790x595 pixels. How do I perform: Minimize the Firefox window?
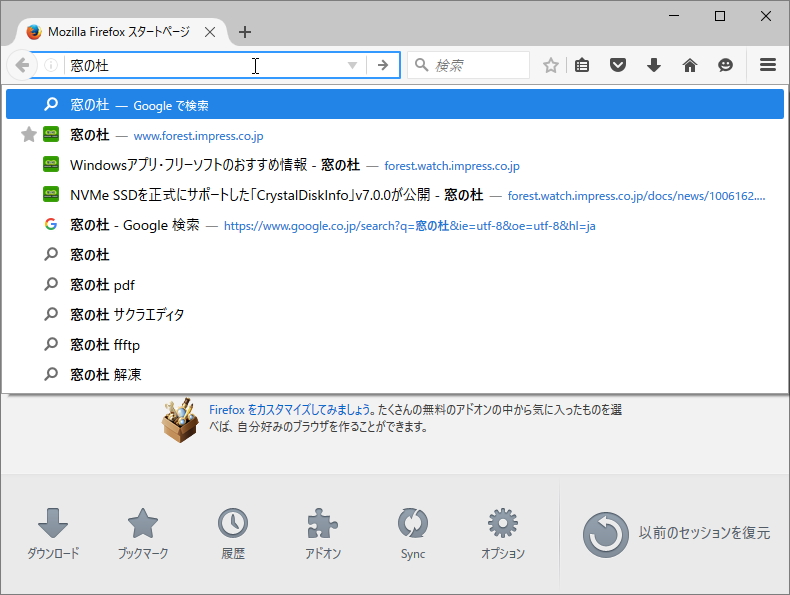point(674,16)
